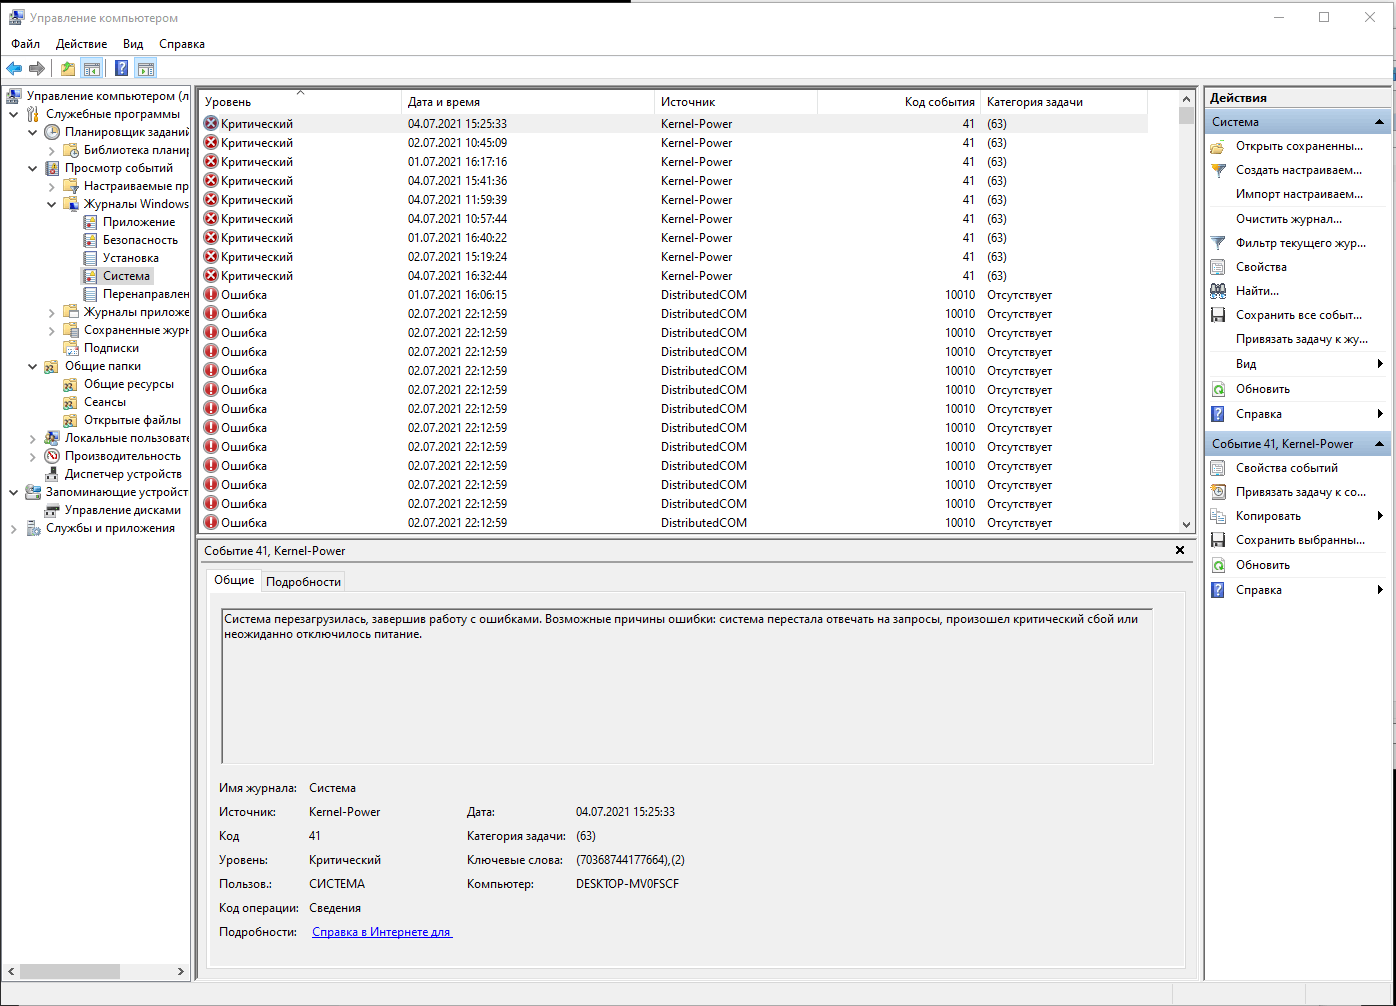
Task: Select the Запоминающие устройства tree item
Action: (116, 492)
